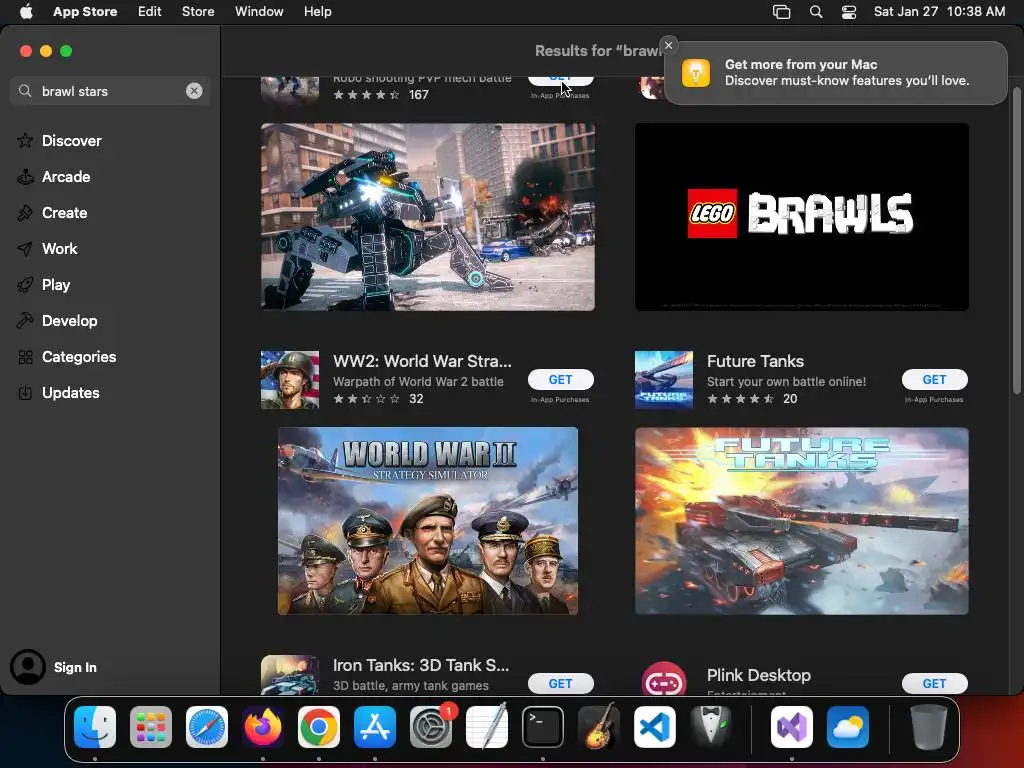
Task: Browse Categories in the sidebar
Action: 78,356
